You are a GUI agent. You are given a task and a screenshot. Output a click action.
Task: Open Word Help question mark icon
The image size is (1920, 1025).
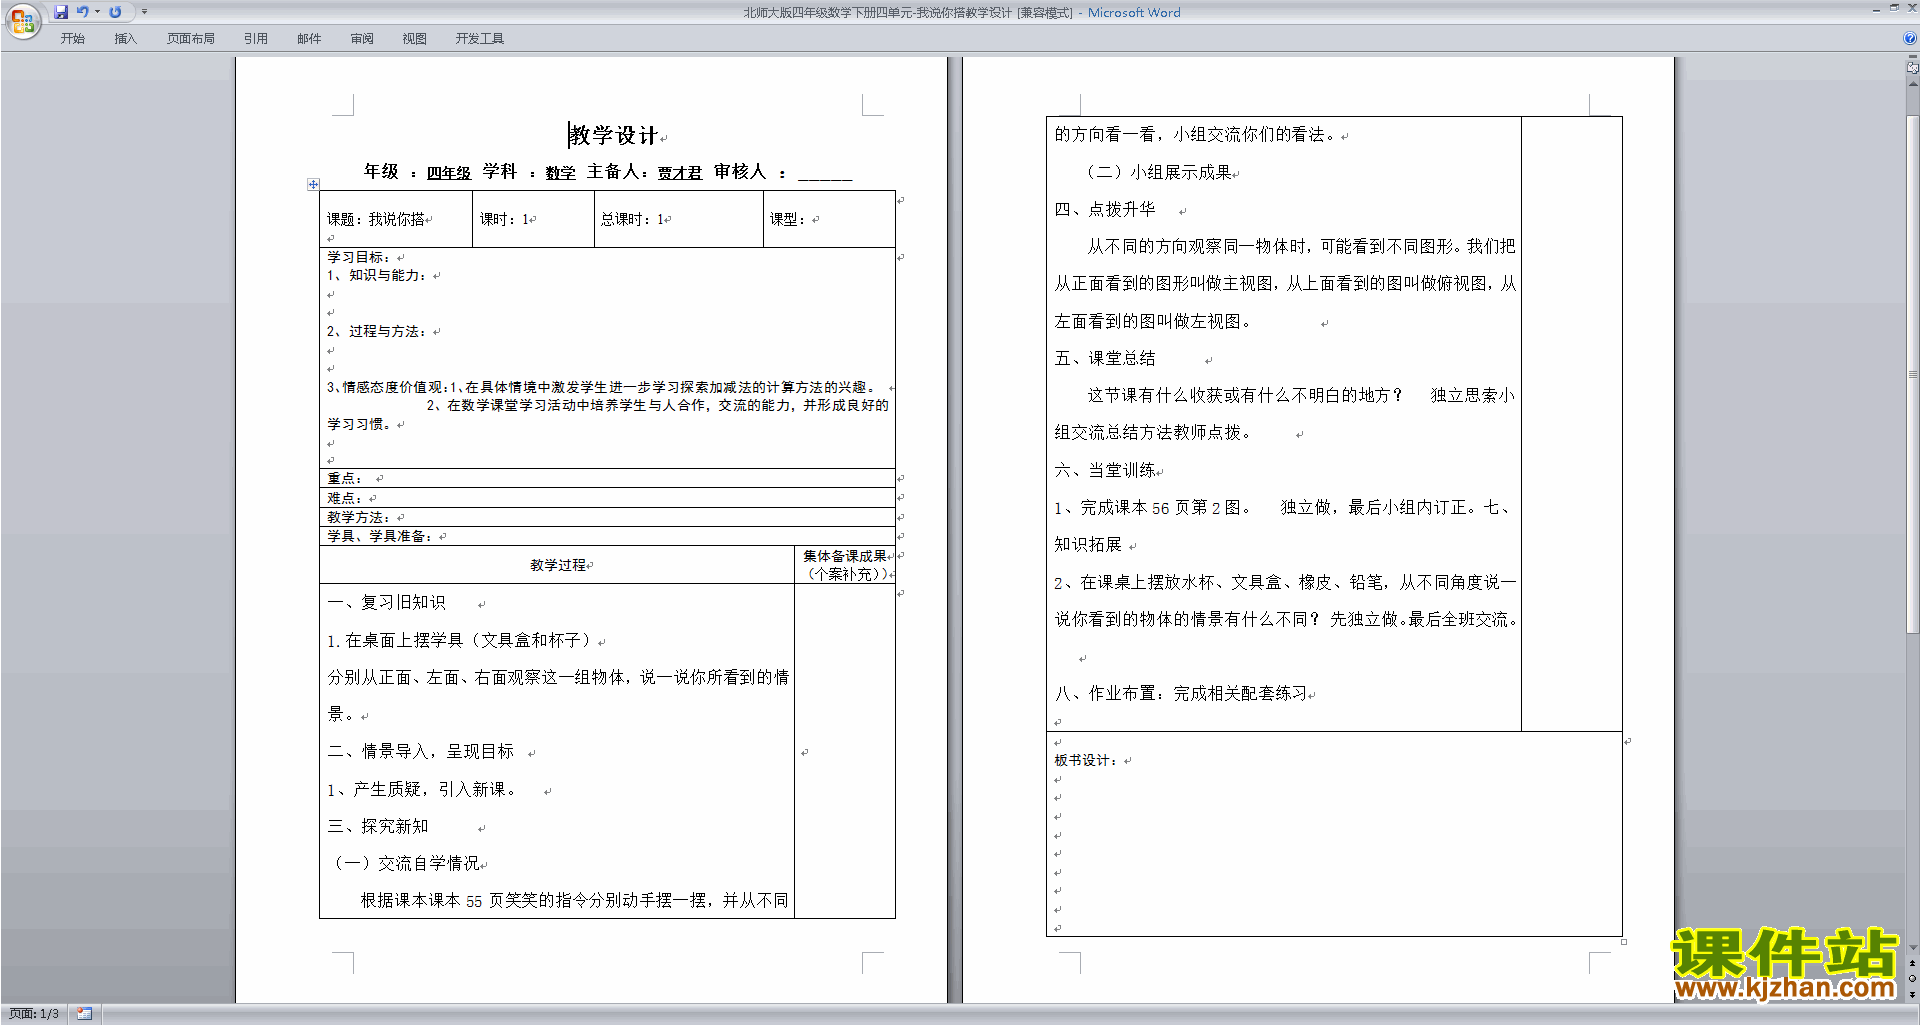pos(1910,39)
